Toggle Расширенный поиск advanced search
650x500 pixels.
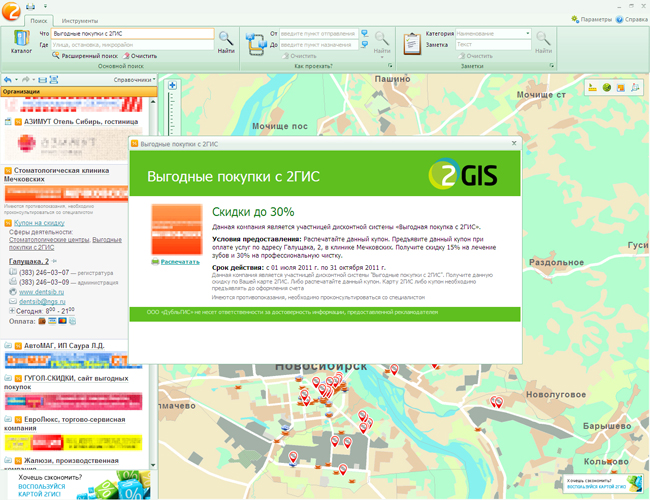tap(83, 56)
